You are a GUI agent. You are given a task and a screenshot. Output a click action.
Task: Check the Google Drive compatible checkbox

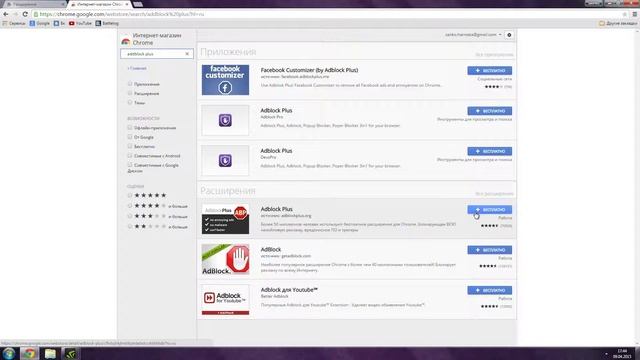[130, 165]
